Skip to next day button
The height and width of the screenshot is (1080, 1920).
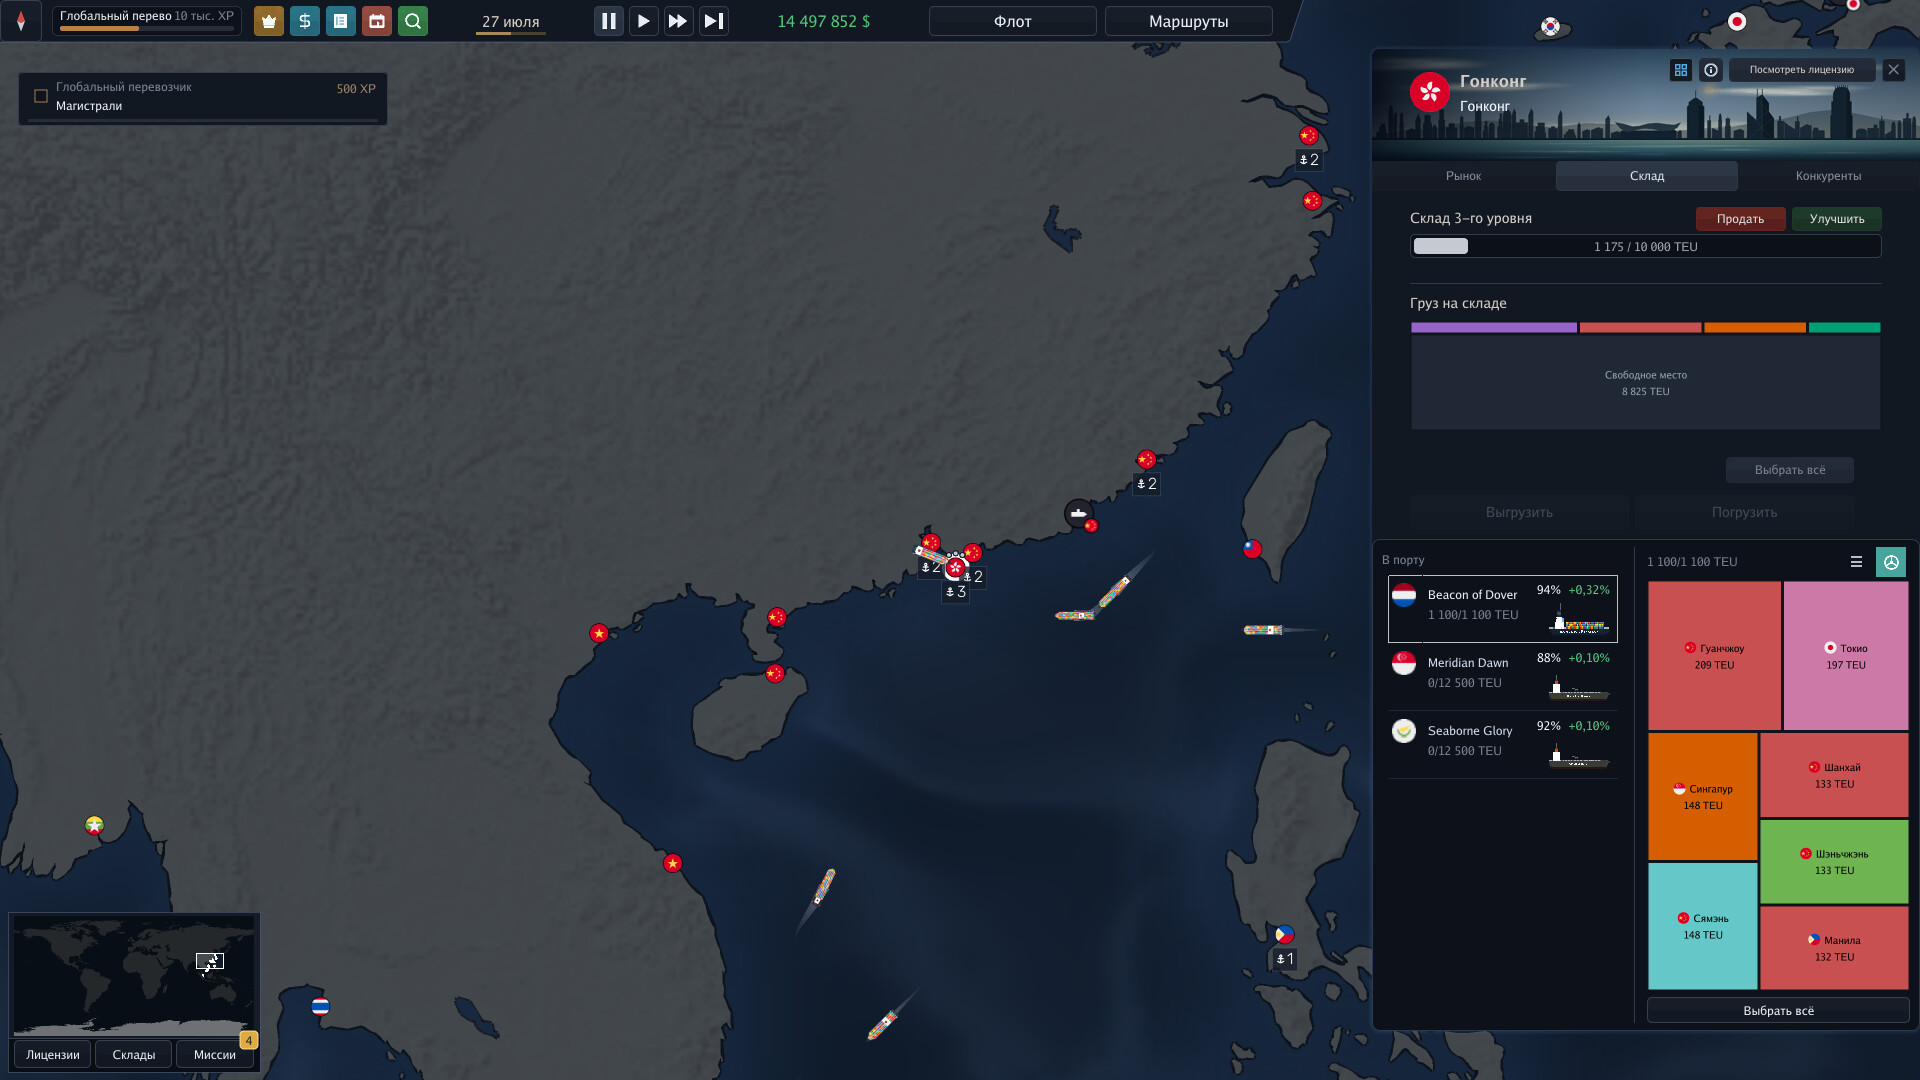(713, 21)
